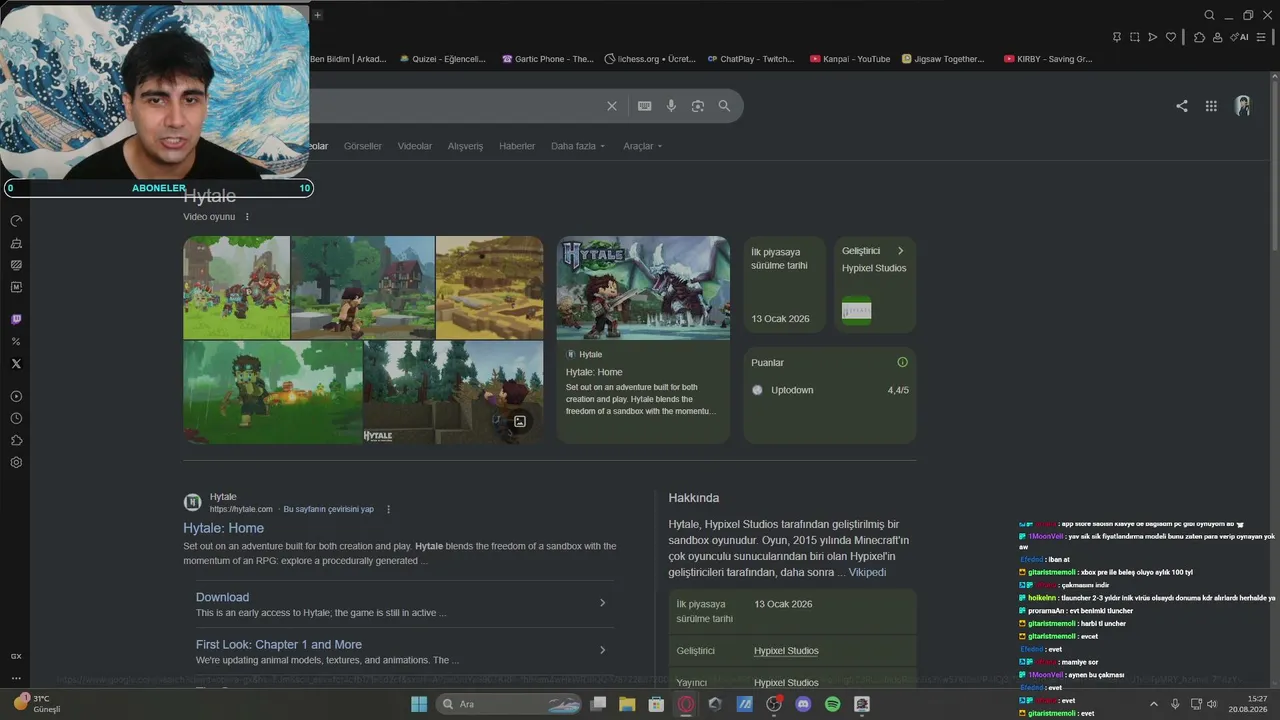This screenshot has height=720, width=1280.
Task: Open the GX Limiter gauge icon in sidebar
Action: [x=16, y=221]
